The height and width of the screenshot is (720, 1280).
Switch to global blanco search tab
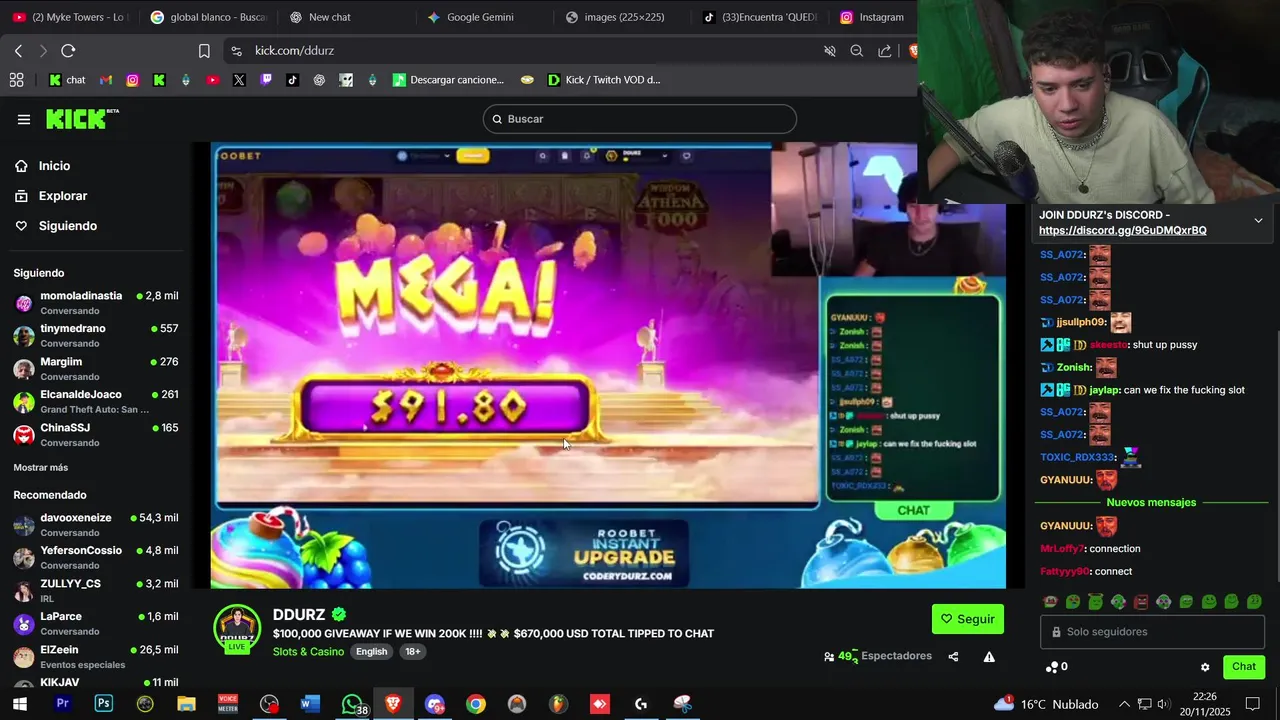point(209,17)
